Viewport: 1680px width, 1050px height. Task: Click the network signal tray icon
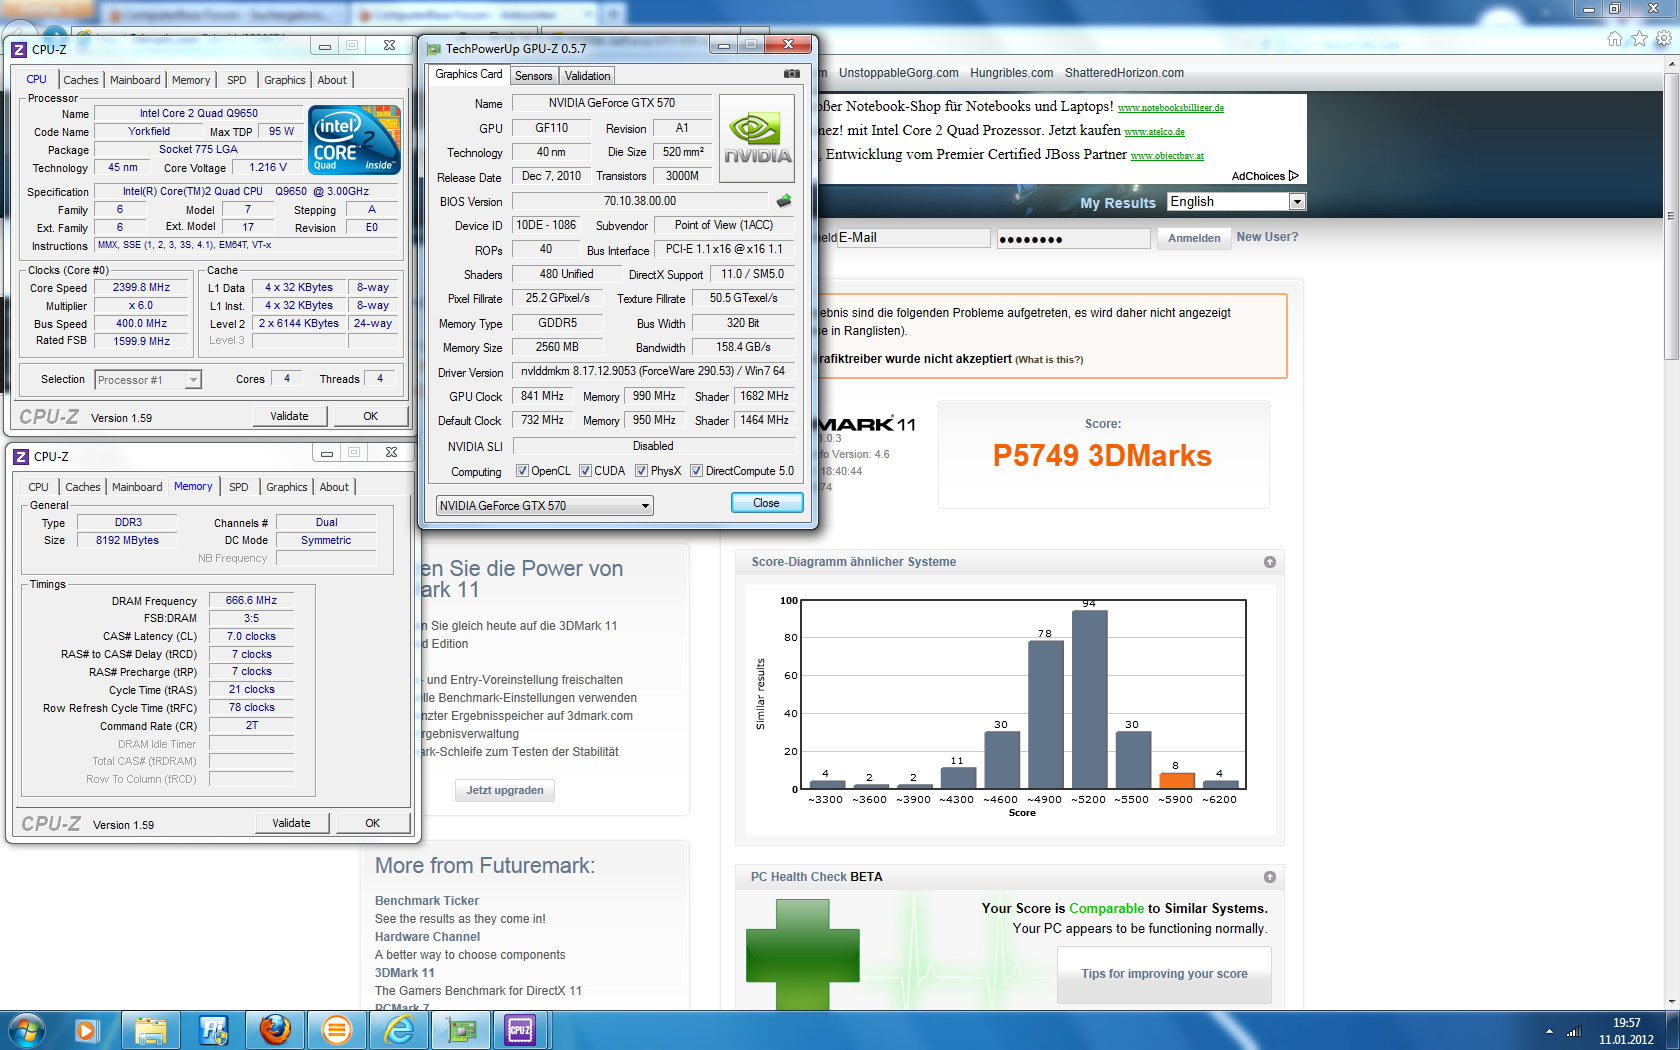click(x=1574, y=1031)
